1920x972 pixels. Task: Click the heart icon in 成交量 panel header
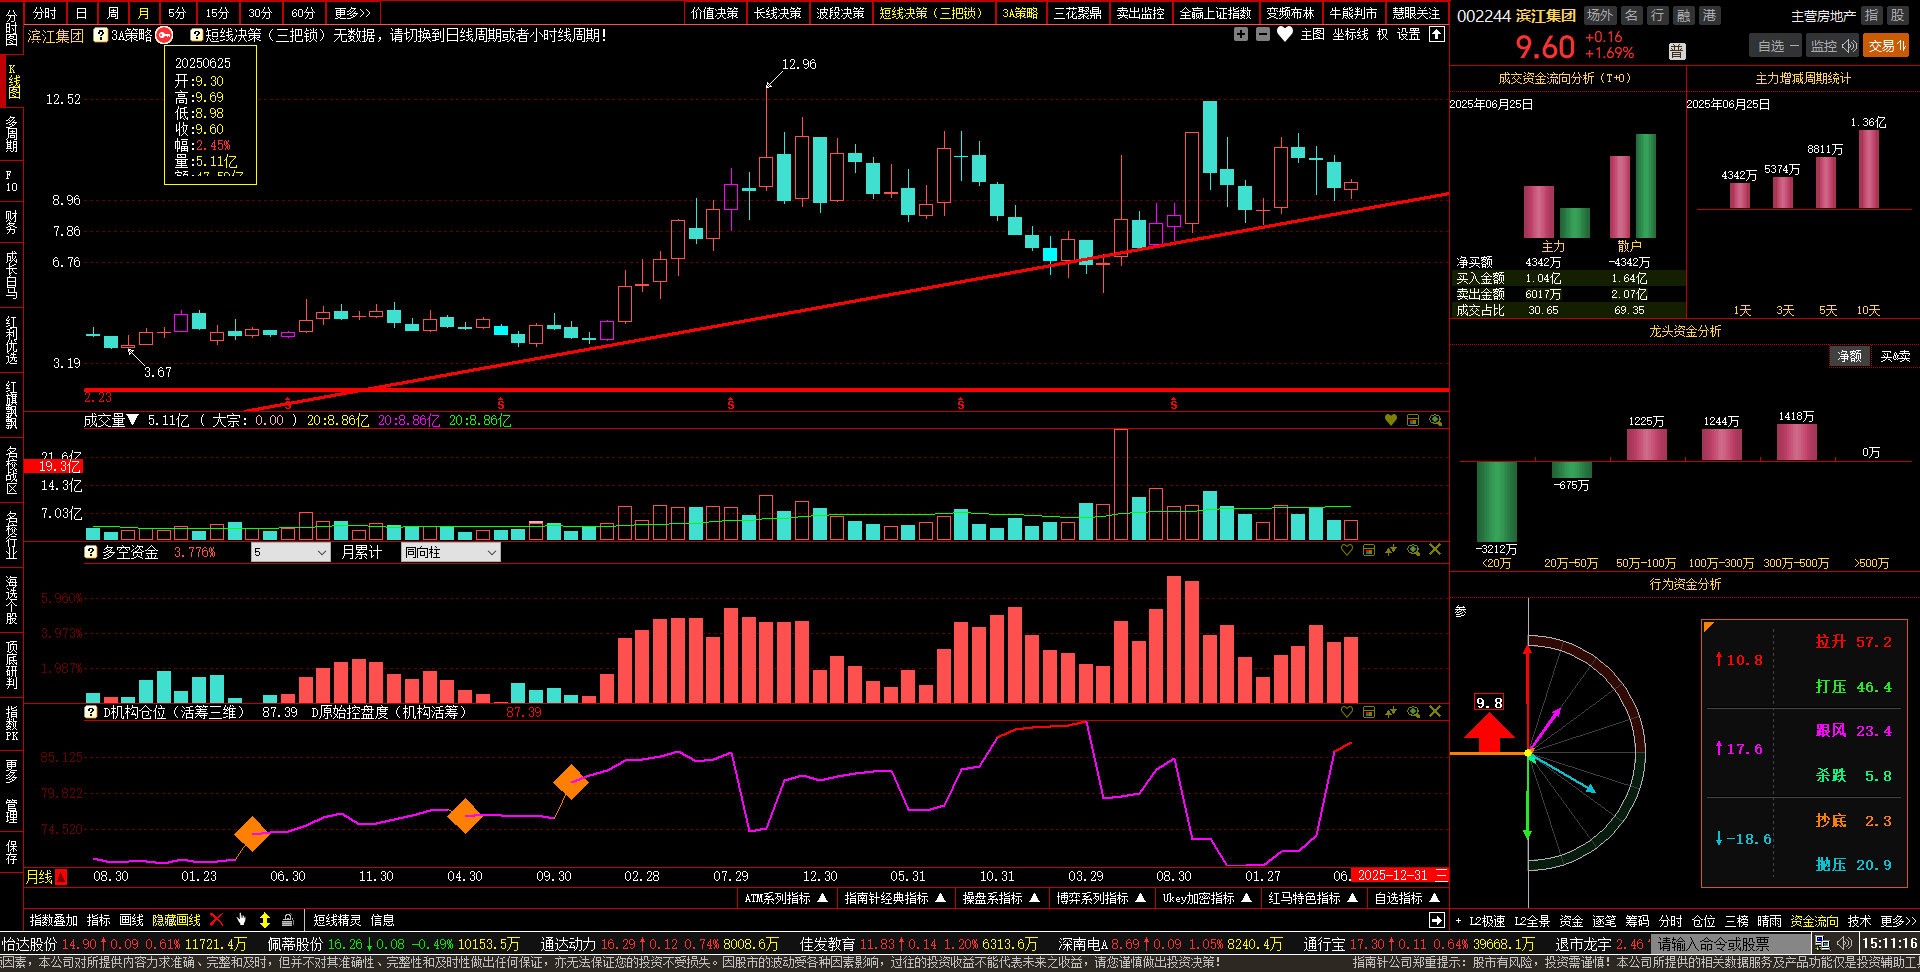(1391, 420)
